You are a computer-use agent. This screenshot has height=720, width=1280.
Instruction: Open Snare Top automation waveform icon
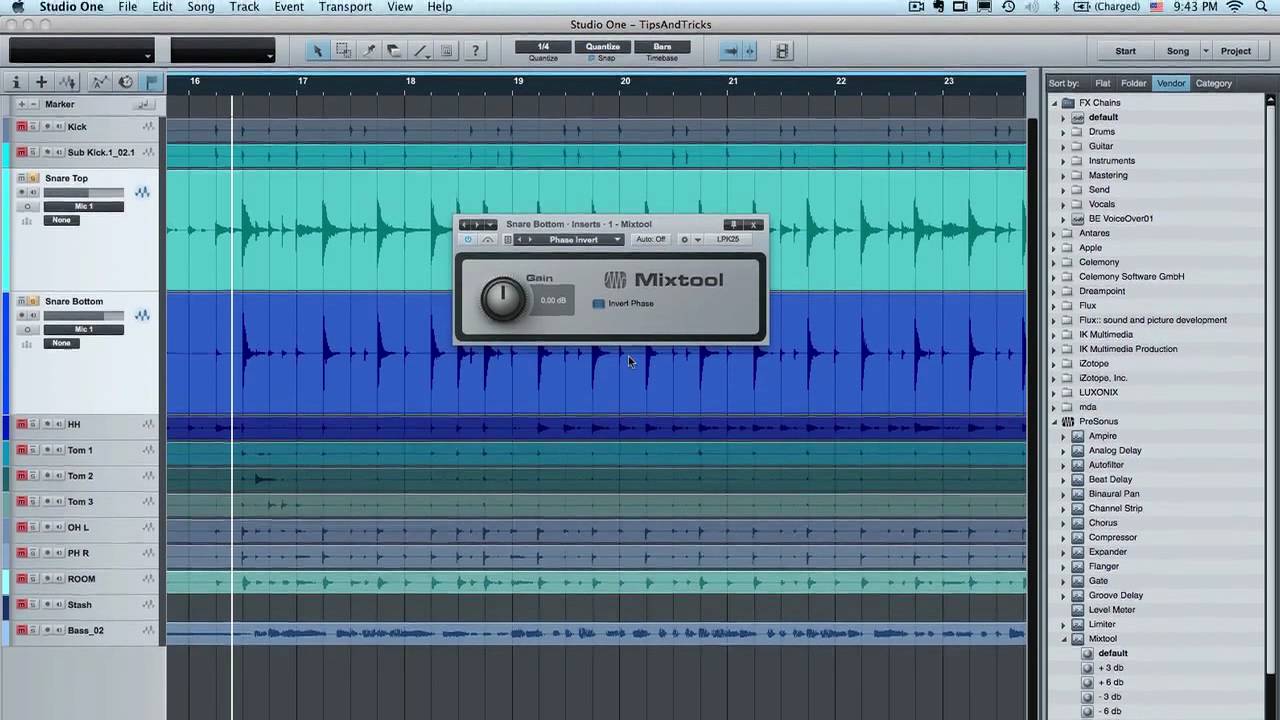pos(142,192)
